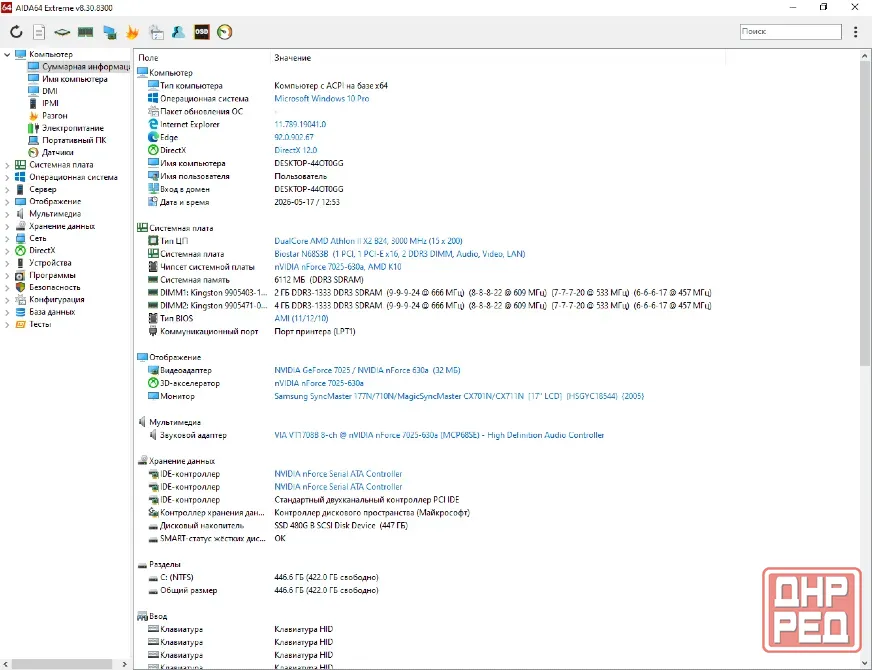
Task: Click inside the Поиск search field
Action: click(790, 32)
